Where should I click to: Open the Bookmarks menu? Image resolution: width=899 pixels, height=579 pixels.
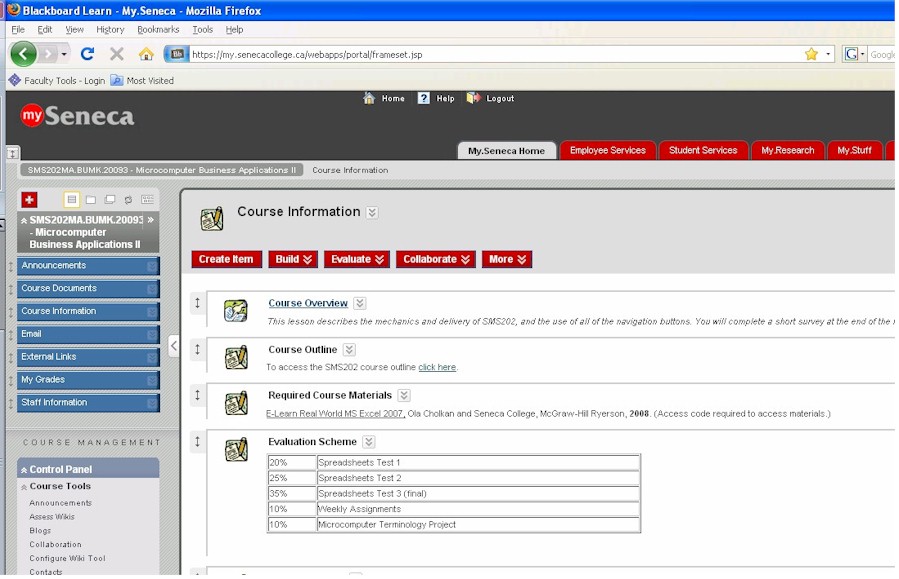click(158, 29)
